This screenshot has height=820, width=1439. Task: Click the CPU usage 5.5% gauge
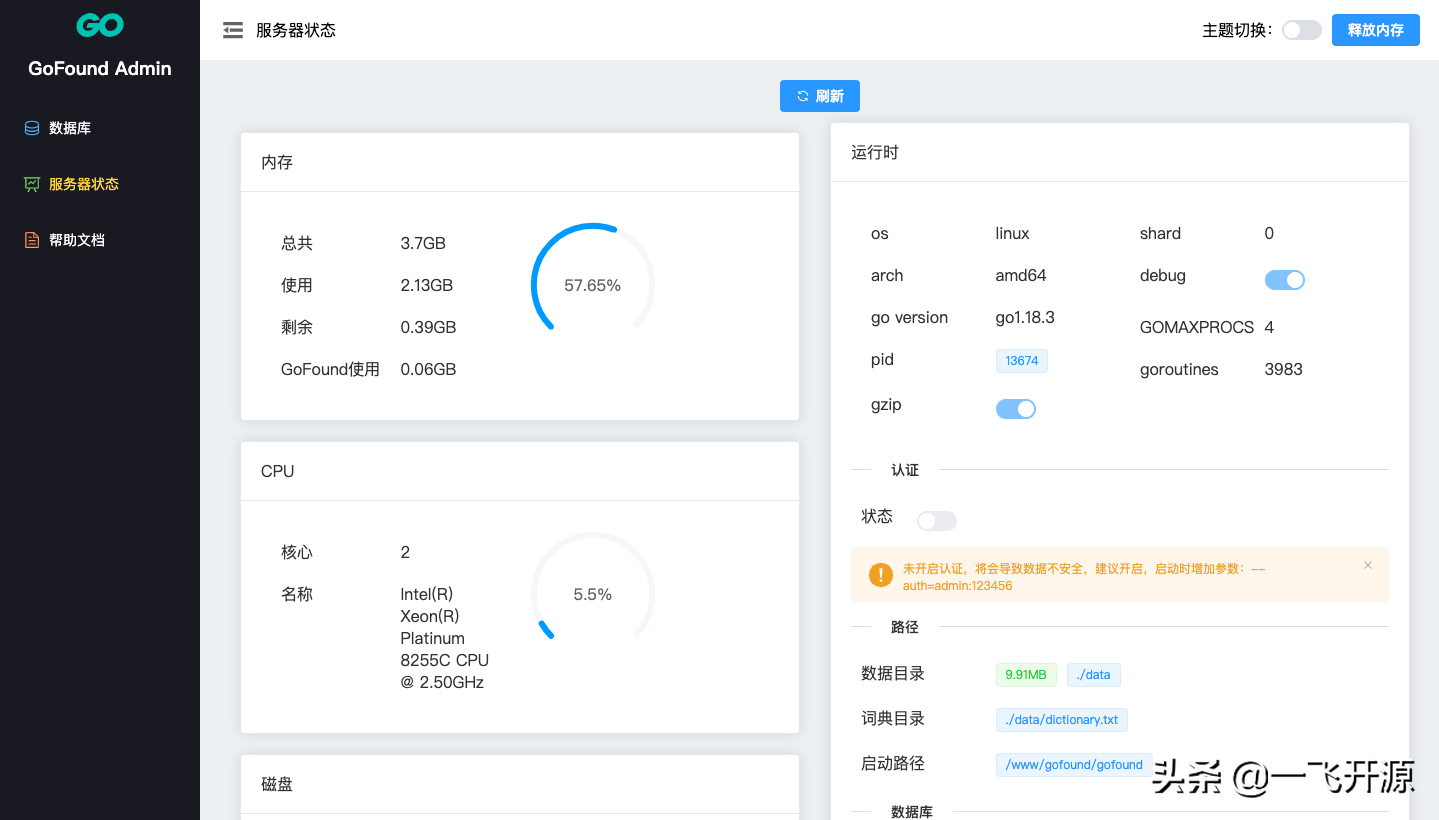click(593, 594)
